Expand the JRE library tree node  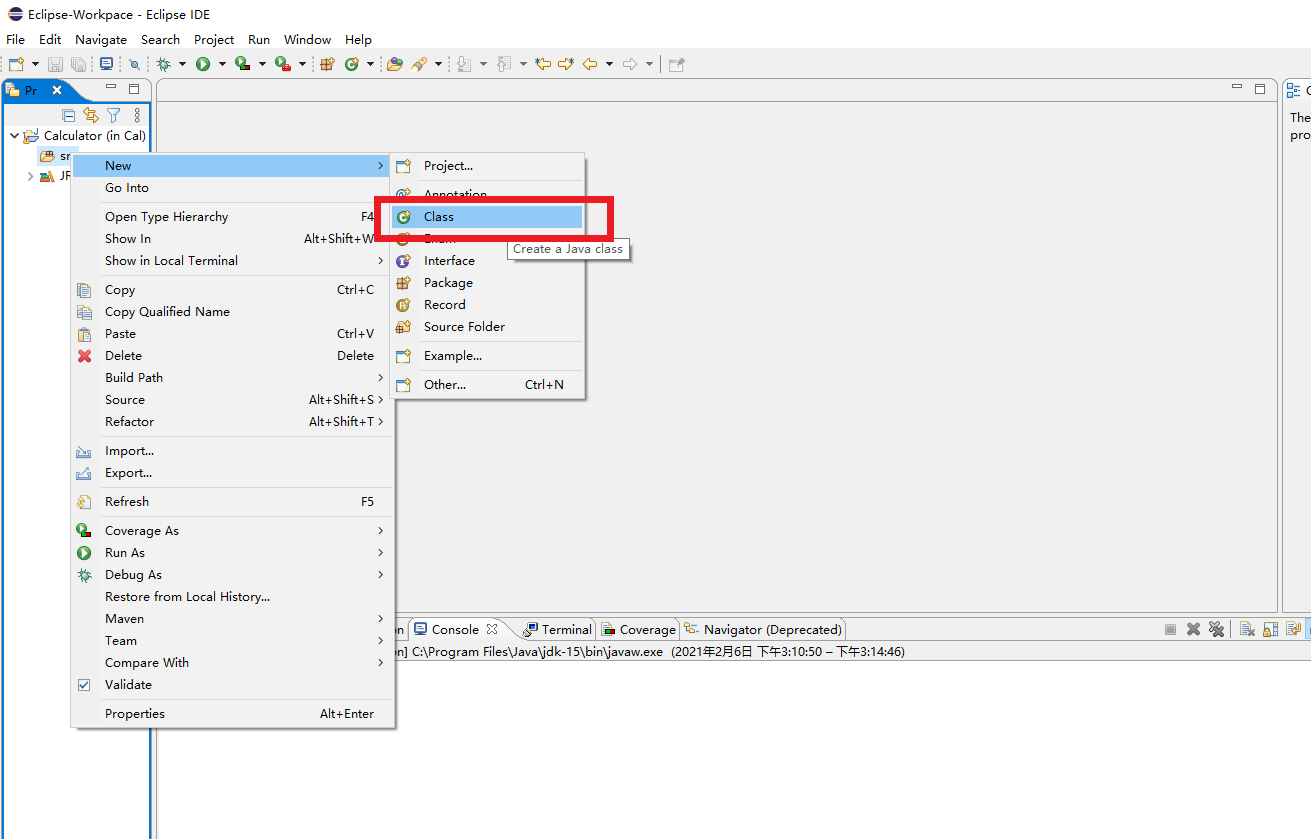click(30, 176)
